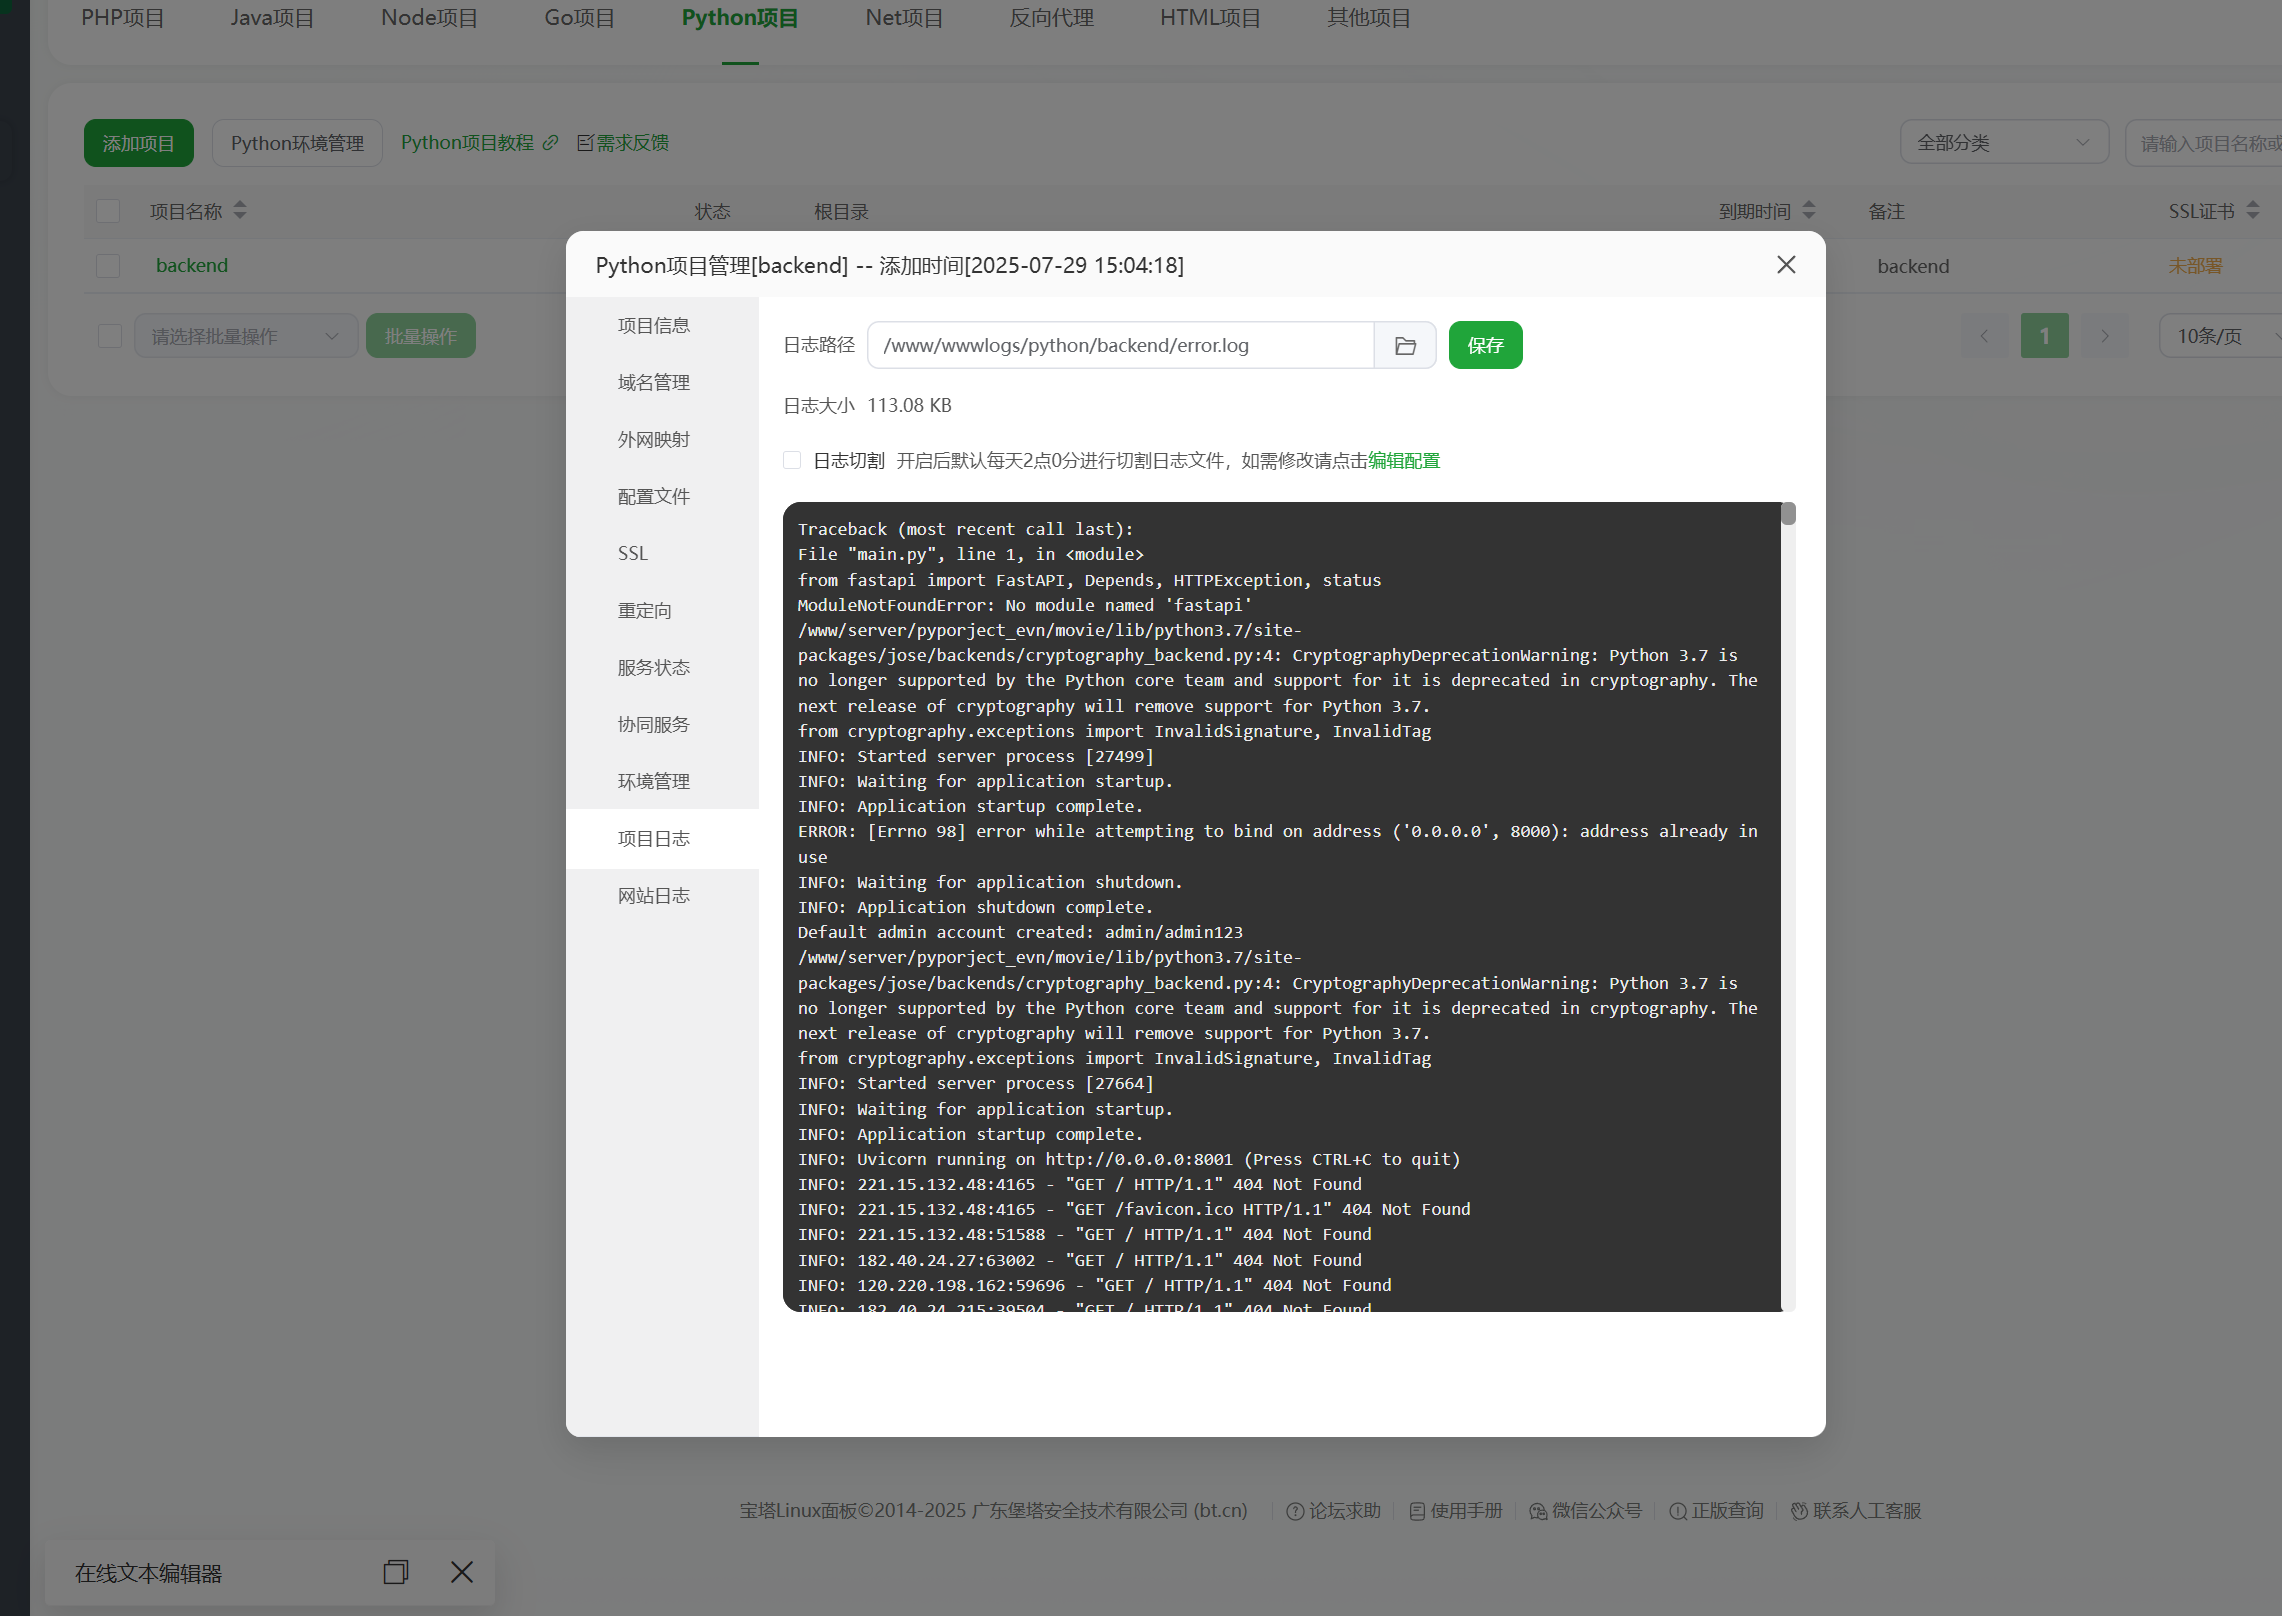Check the backend project row checkbox

pos(108,266)
